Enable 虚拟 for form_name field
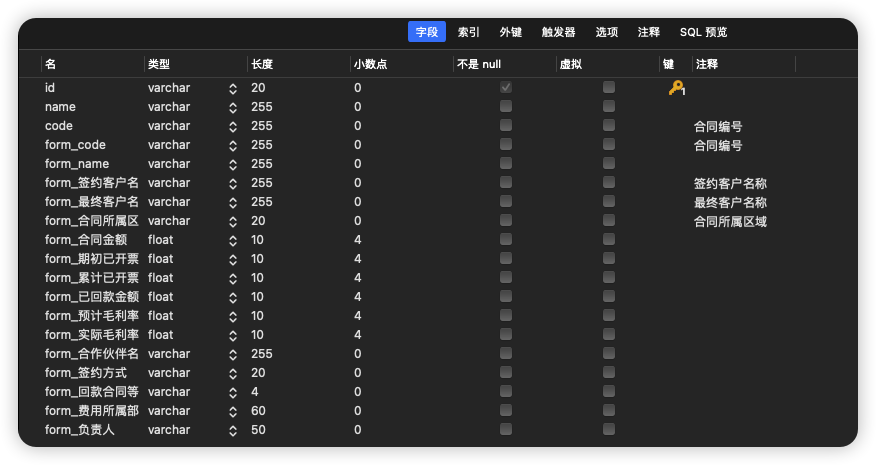 coord(609,163)
